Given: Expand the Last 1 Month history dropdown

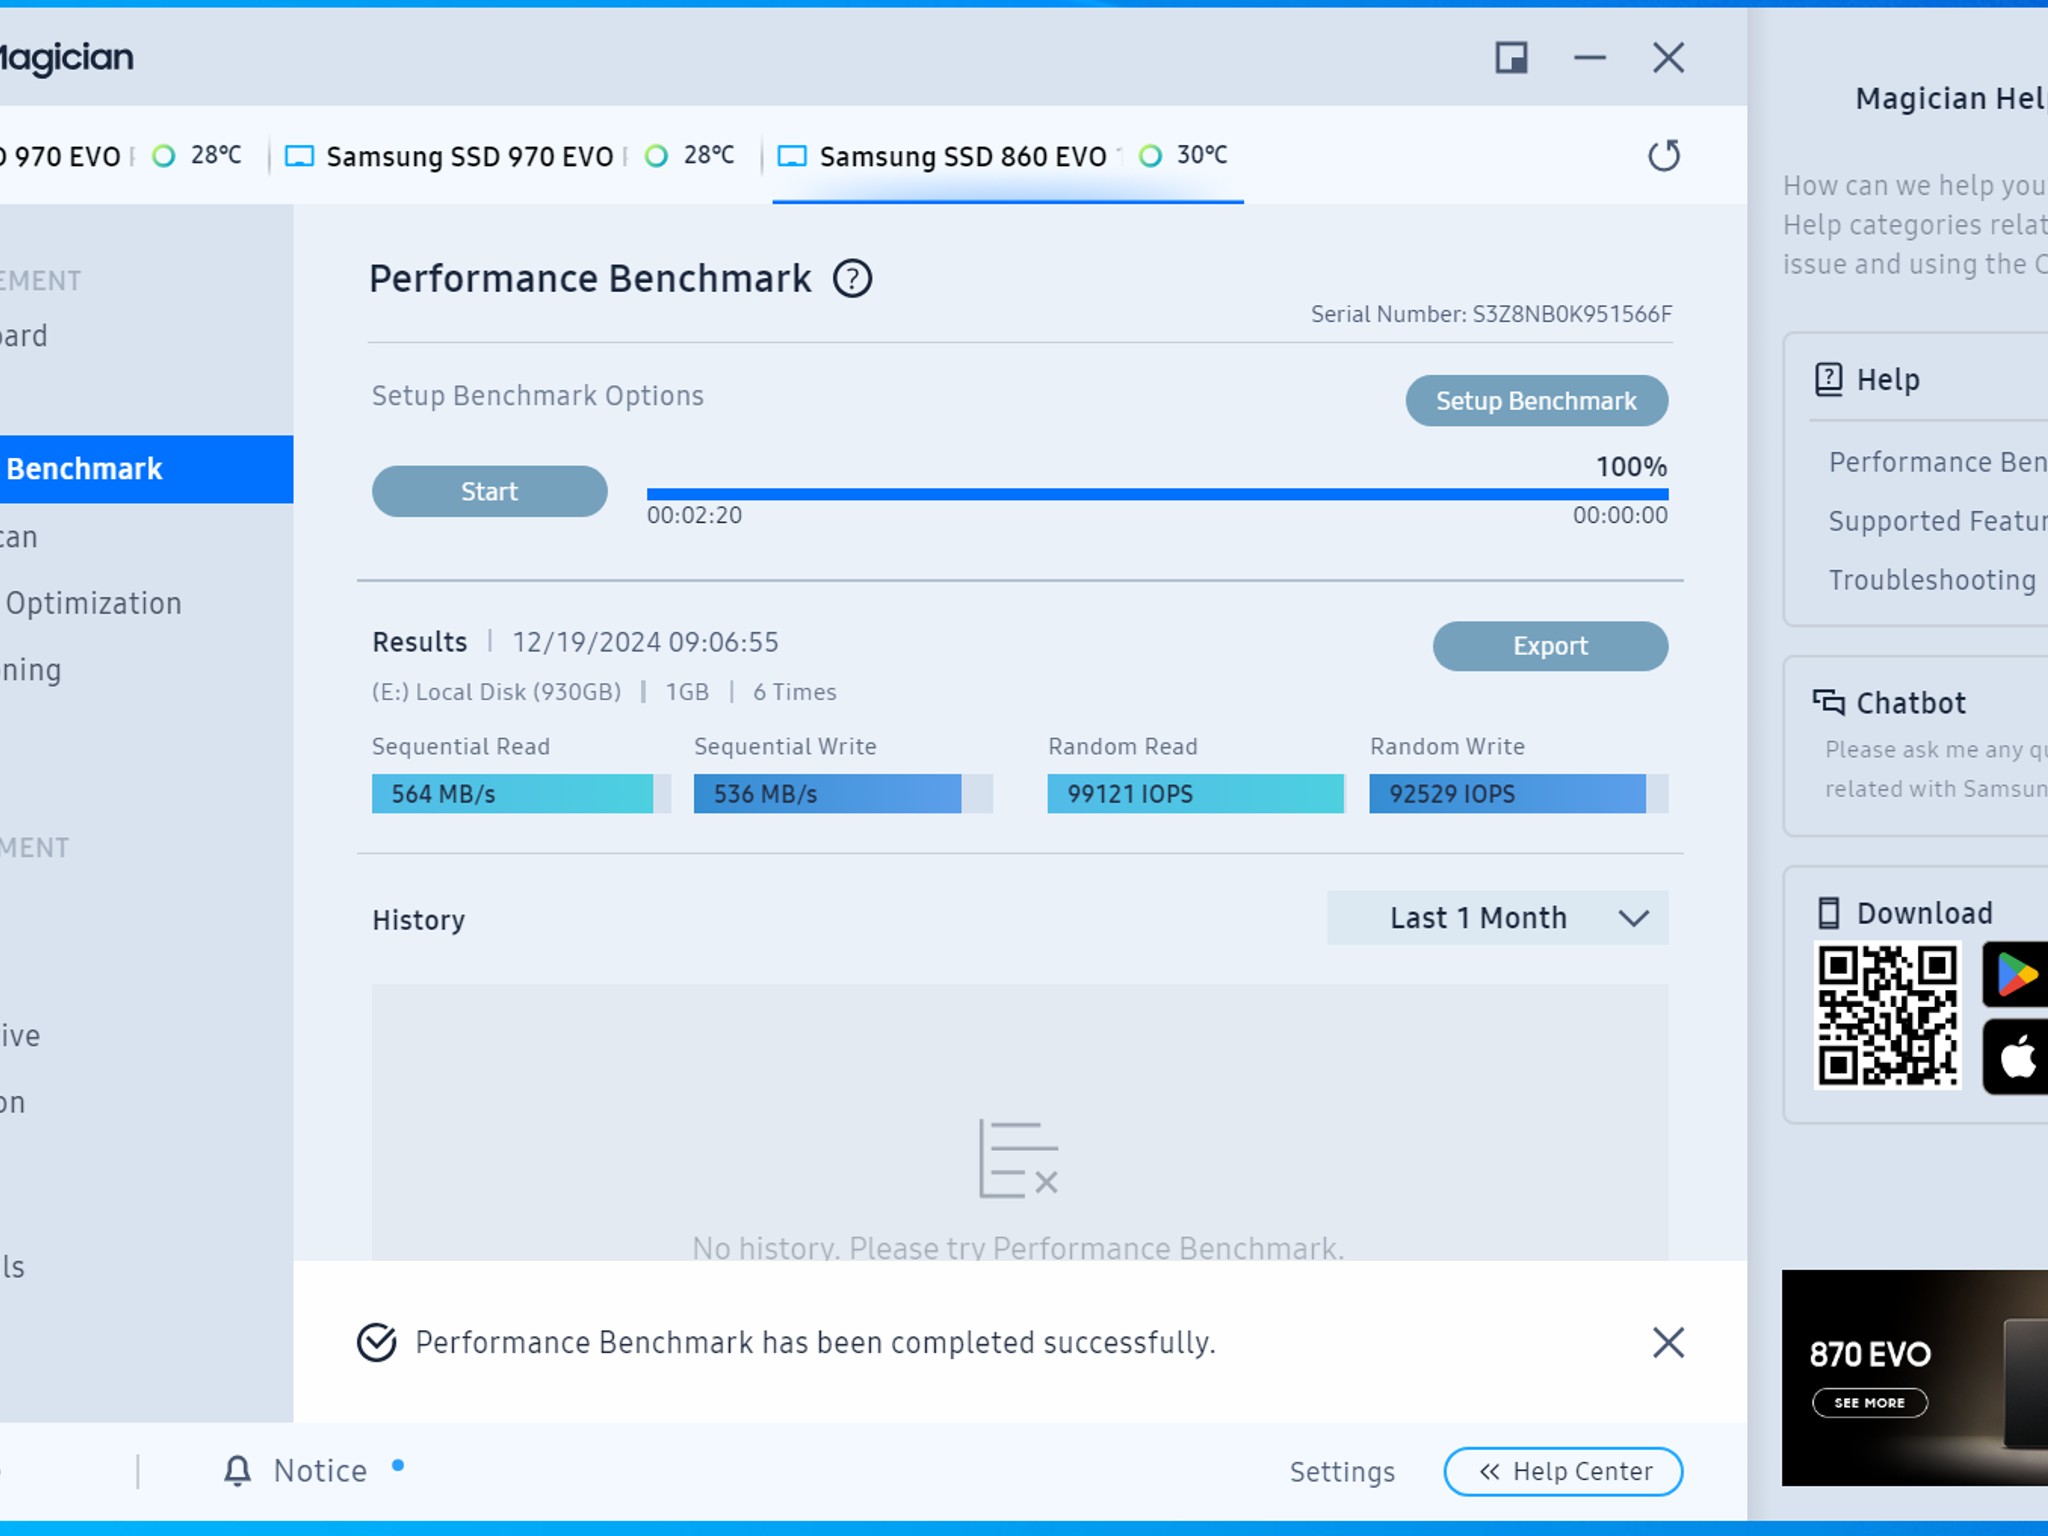Looking at the screenshot, I should pyautogui.click(x=1497, y=918).
